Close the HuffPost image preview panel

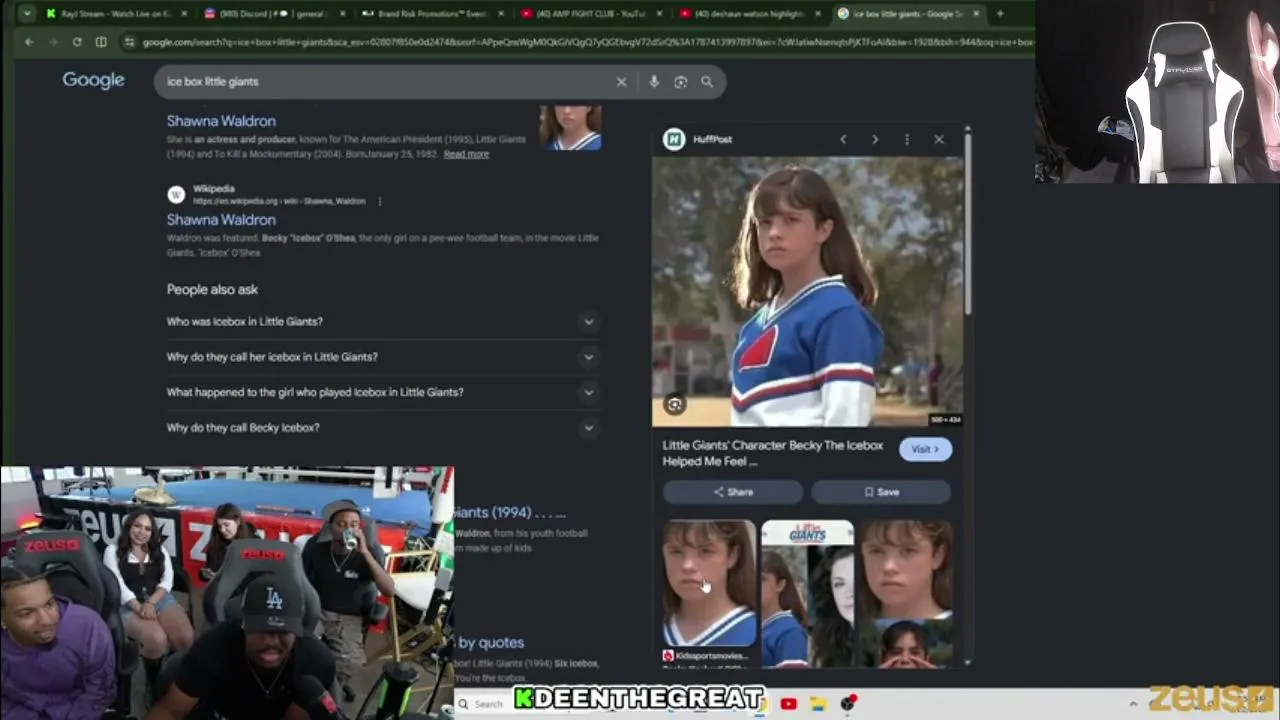click(x=939, y=139)
